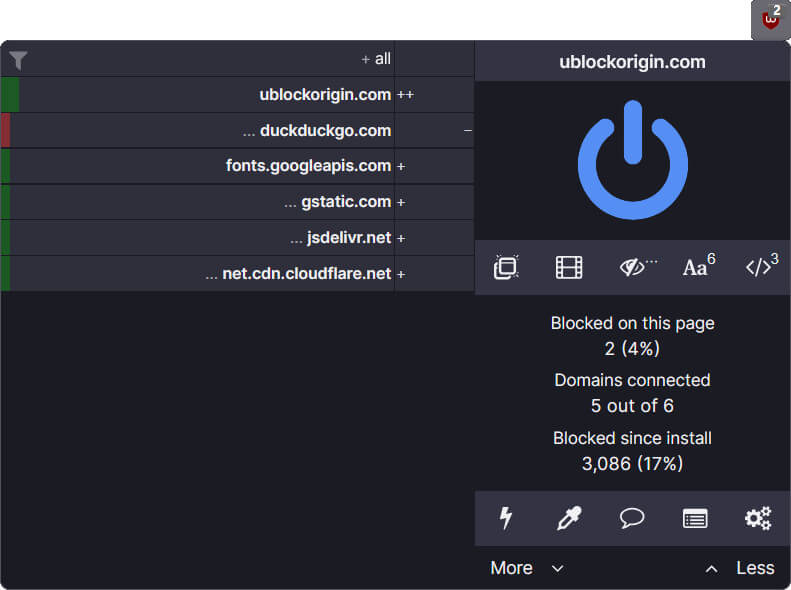
Task: Click the green rule cell for fonts.googleapis.com
Action: 6,166
